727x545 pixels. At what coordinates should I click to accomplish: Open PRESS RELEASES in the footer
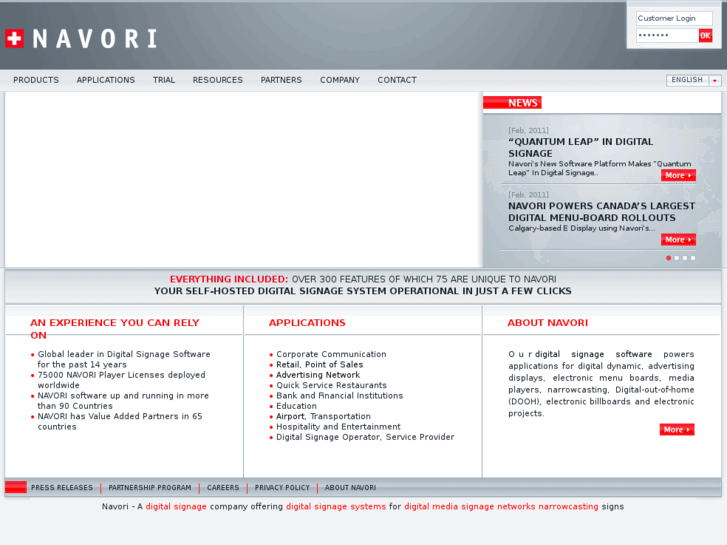pyautogui.click(x=62, y=488)
